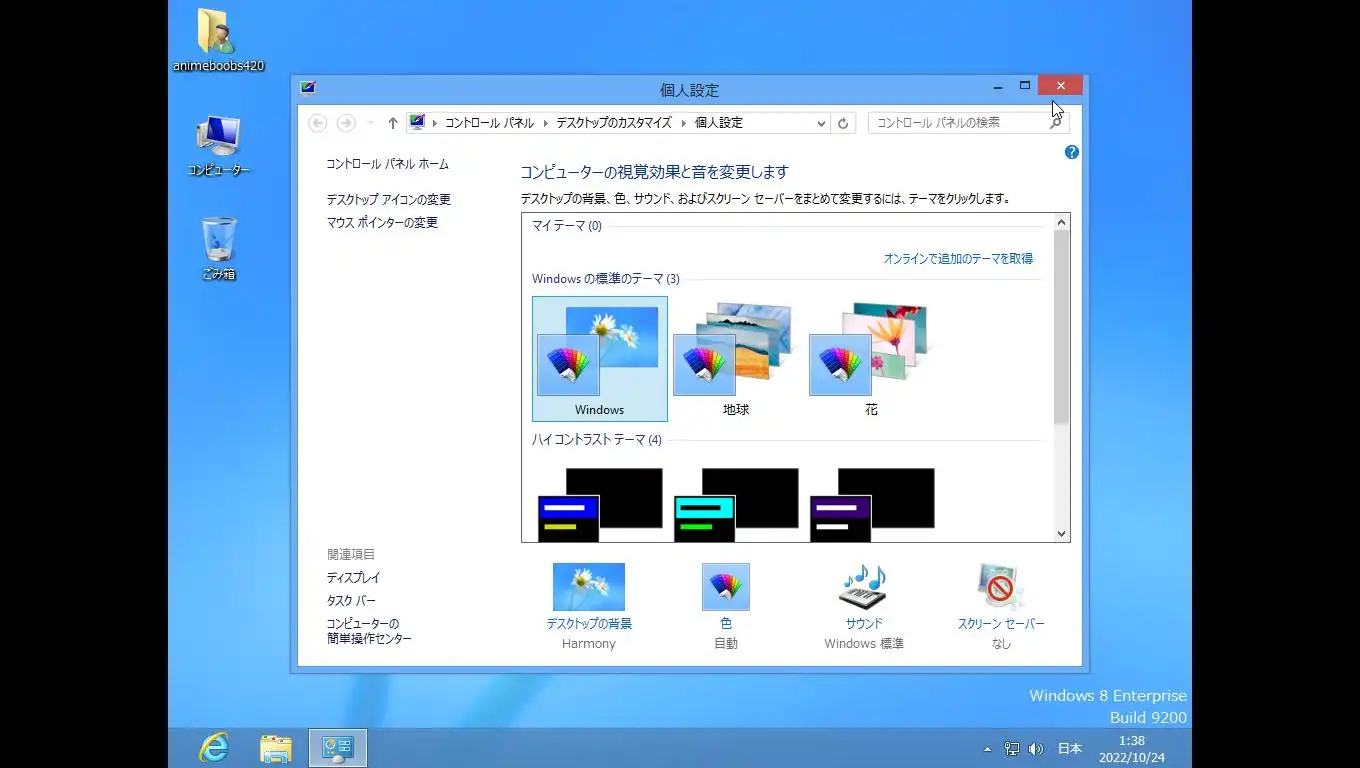Click the 日本 input language indicator

[1070, 749]
